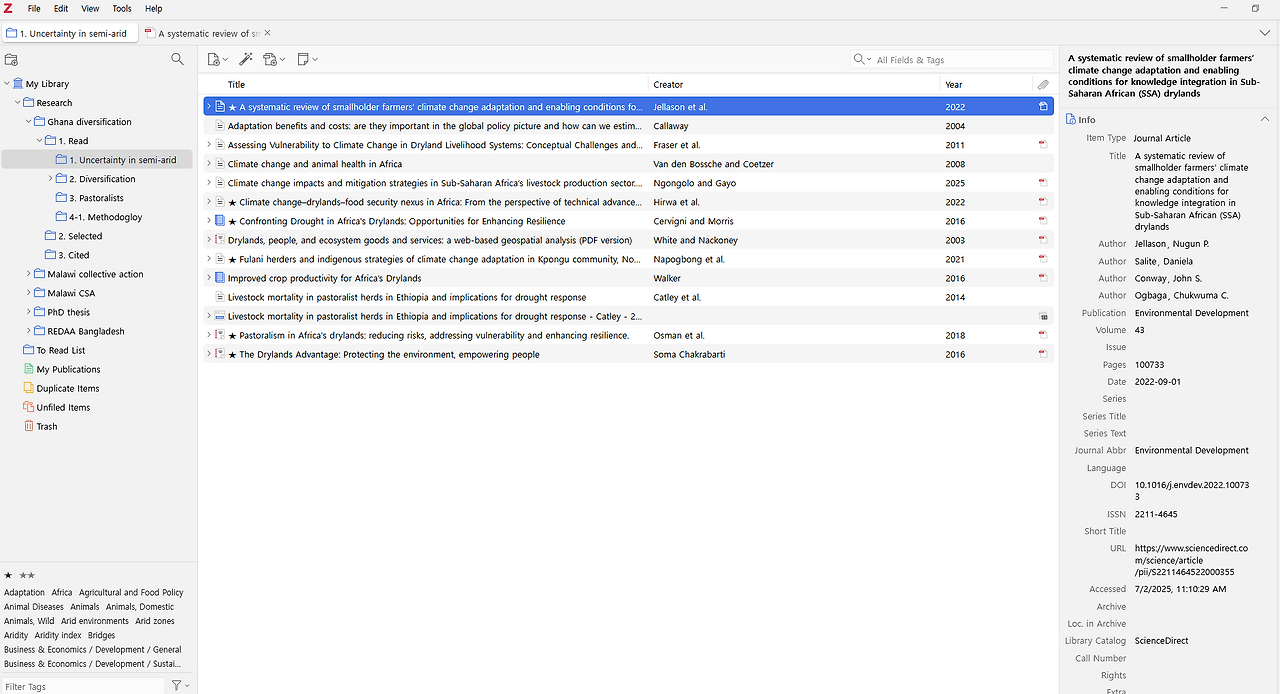Select the Callaway 2004 item row
This screenshot has height=694, width=1280.
(x=628, y=126)
